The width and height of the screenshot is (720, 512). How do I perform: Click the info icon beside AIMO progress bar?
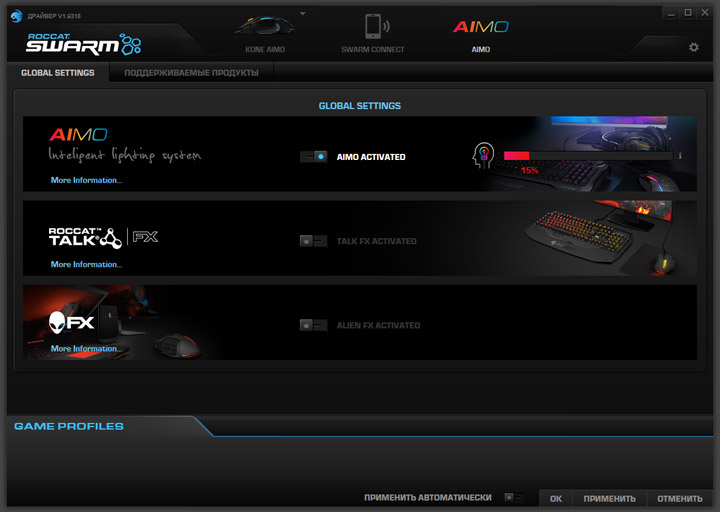[680, 156]
